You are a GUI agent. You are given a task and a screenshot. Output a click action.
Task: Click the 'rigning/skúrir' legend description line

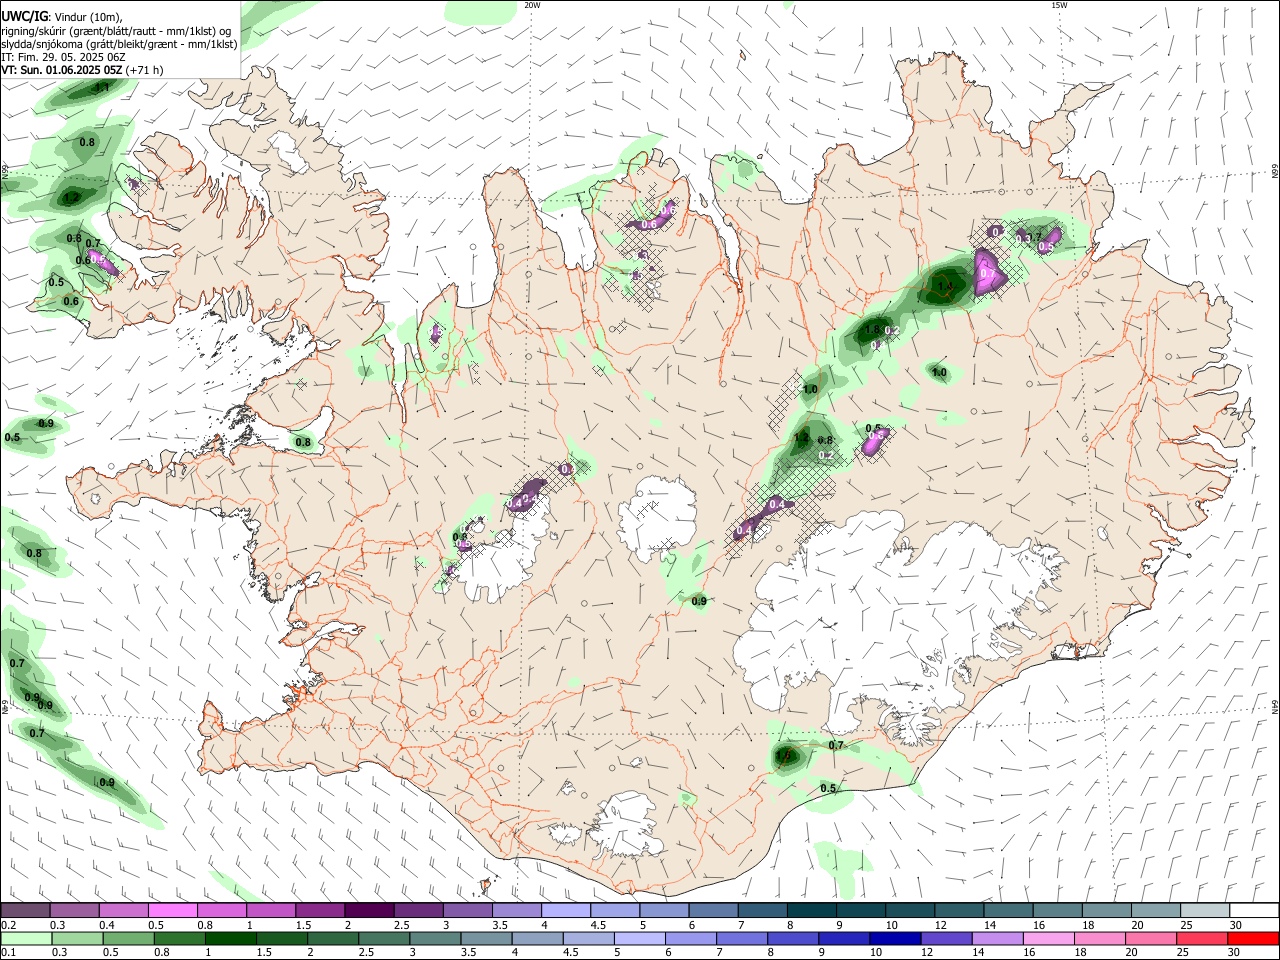click(x=116, y=30)
